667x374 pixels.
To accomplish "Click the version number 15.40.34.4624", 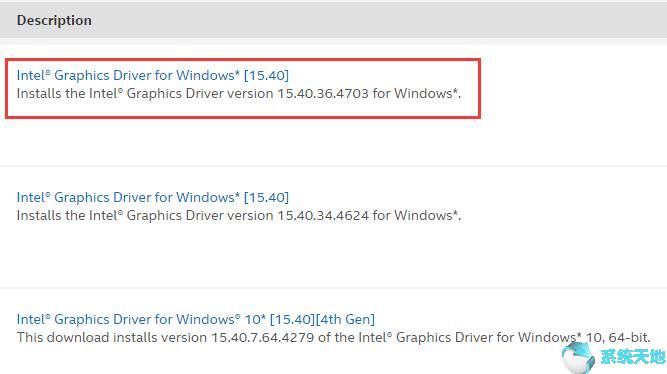I will (x=323, y=216).
